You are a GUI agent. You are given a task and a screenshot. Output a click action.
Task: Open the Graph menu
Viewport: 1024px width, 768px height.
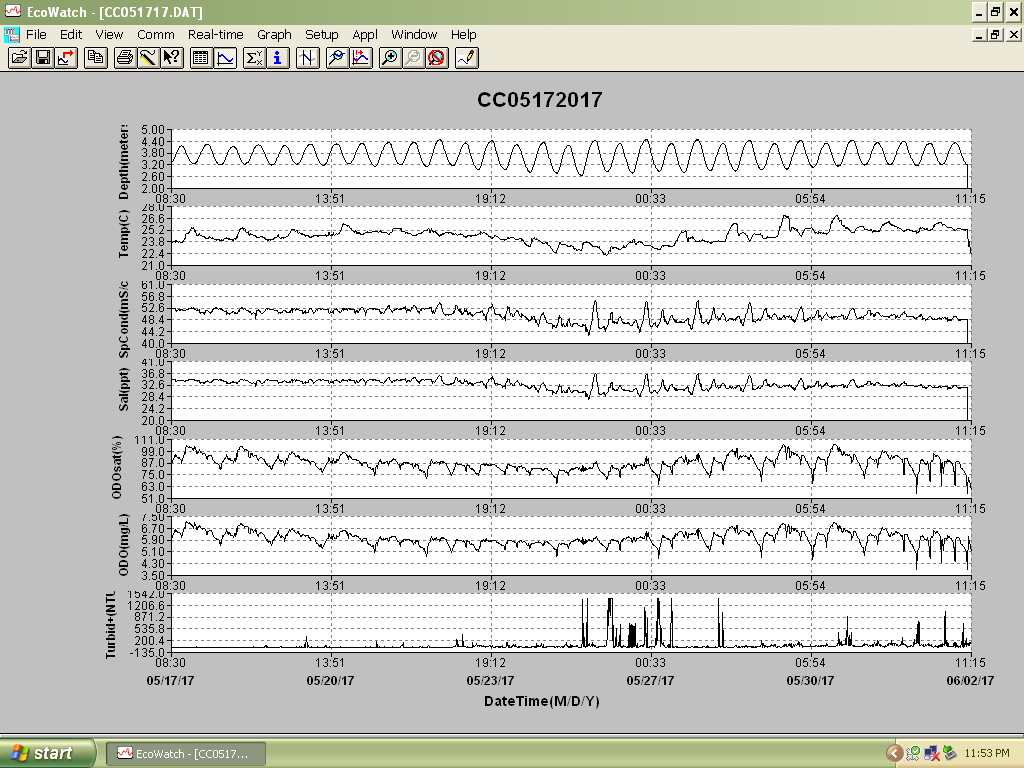tap(274, 35)
